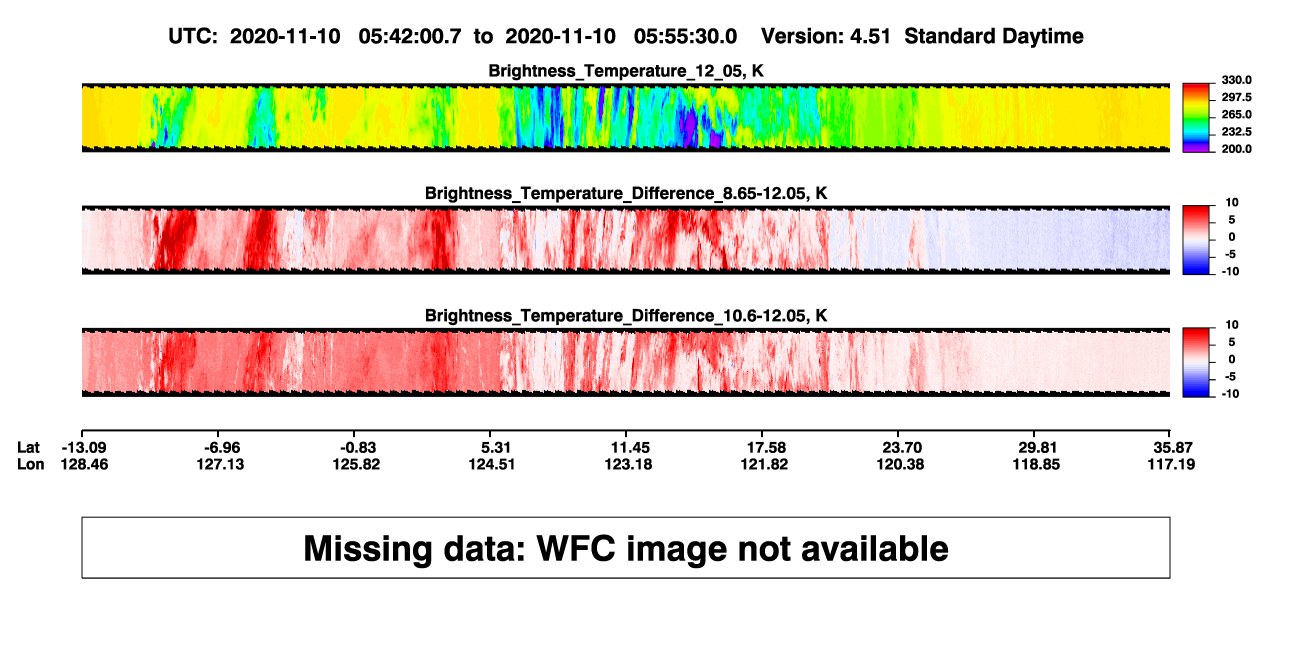Click the red-blue colorbar of 8.65-12.05 plot
The width and height of the screenshot is (1300, 667).
click(x=1196, y=240)
